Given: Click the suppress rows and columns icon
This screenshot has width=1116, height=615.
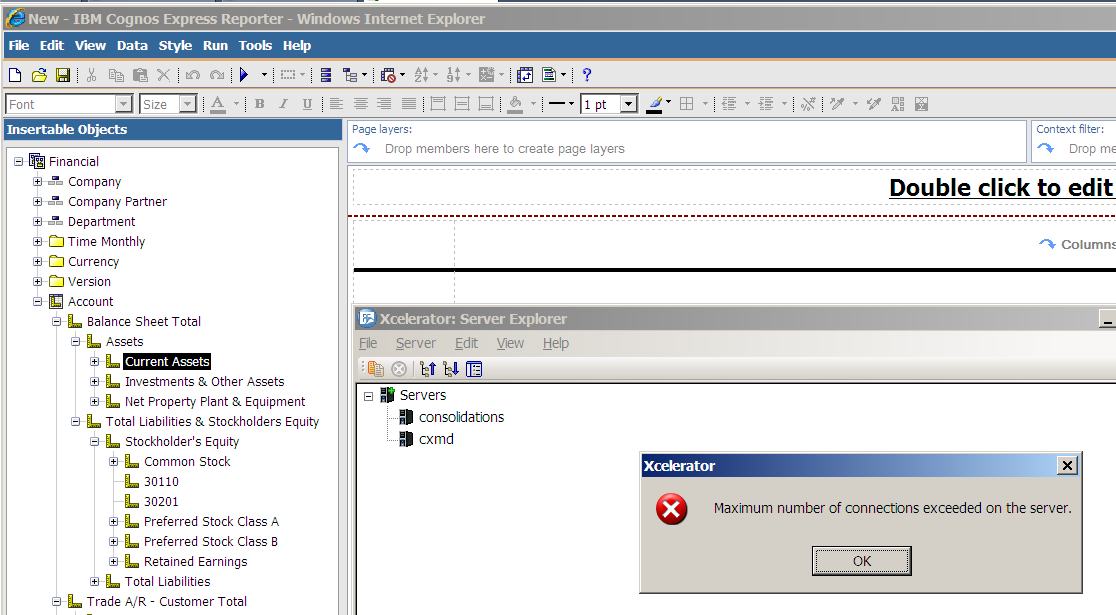Looking at the screenshot, I should [x=388, y=75].
